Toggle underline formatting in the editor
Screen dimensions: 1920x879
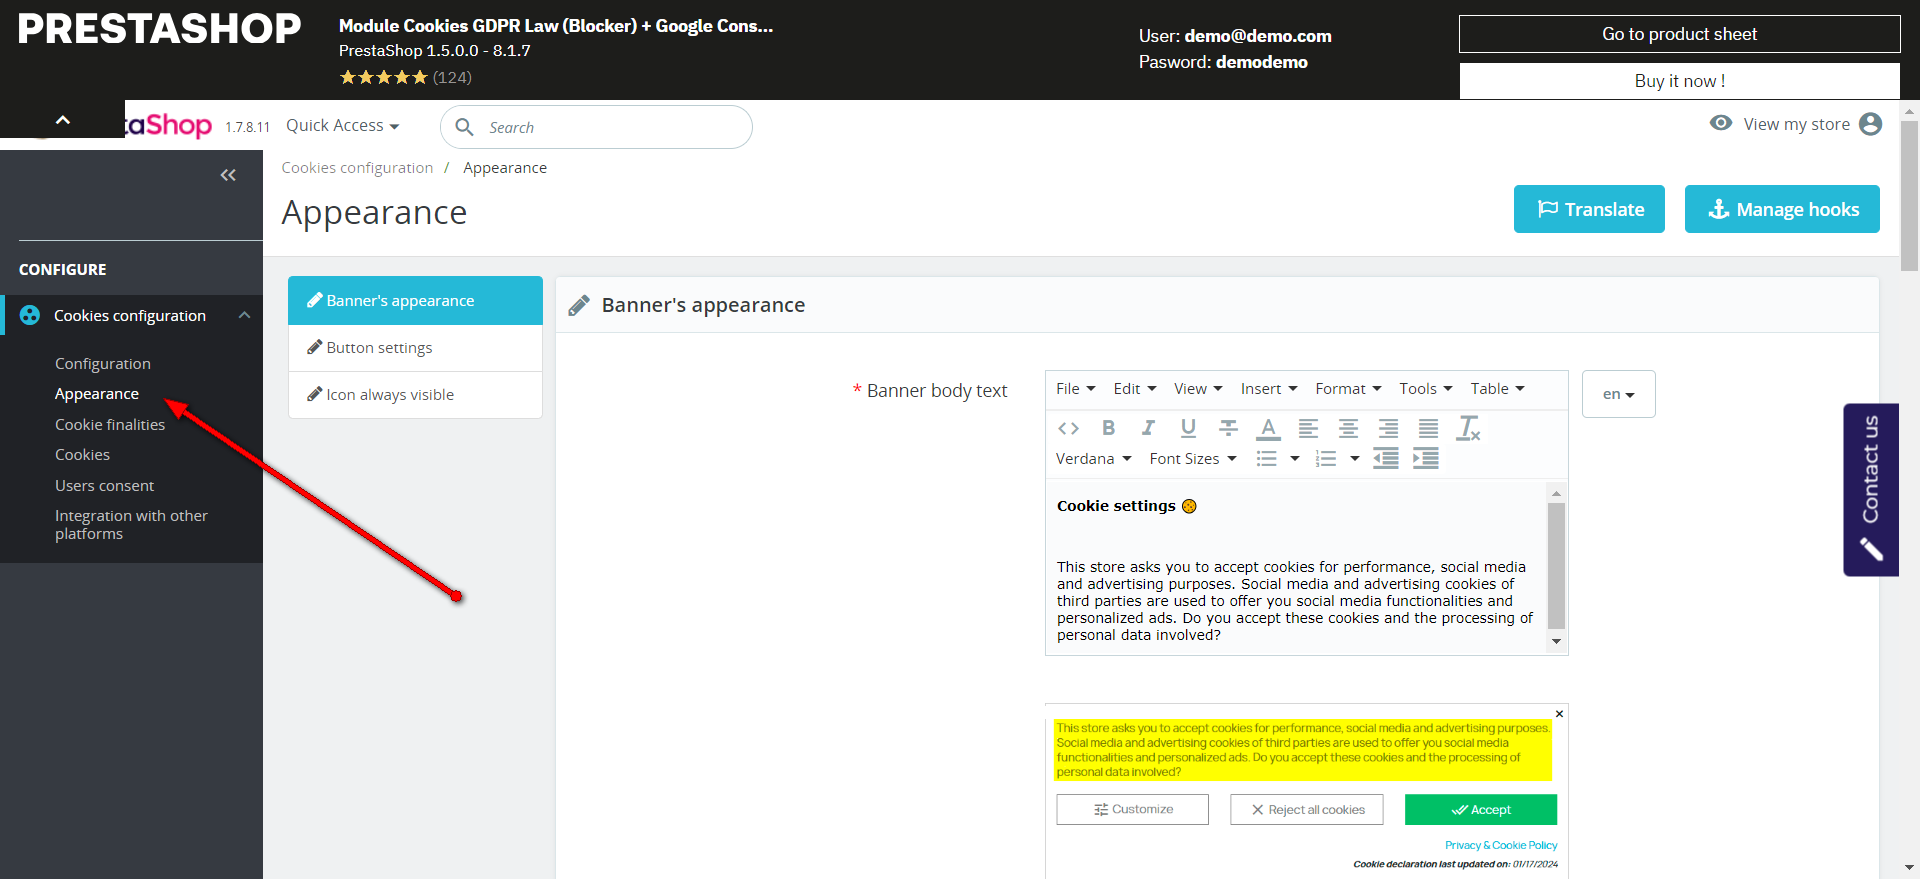[1188, 428]
